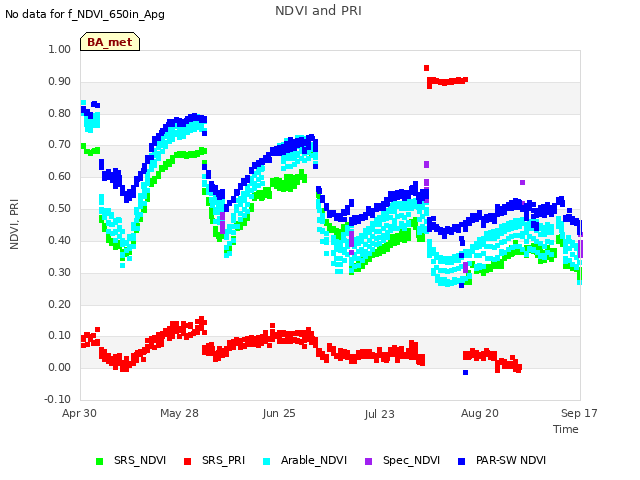The width and height of the screenshot is (640, 480).
Task: Click the 0.30 y-axis tick label
Action: (x=60, y=272)
